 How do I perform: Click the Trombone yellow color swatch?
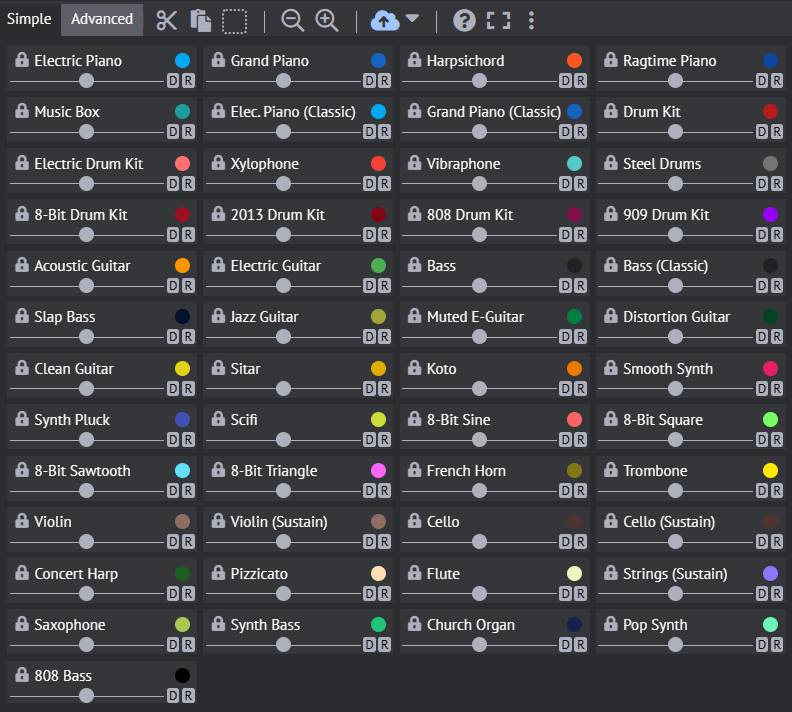770,471
